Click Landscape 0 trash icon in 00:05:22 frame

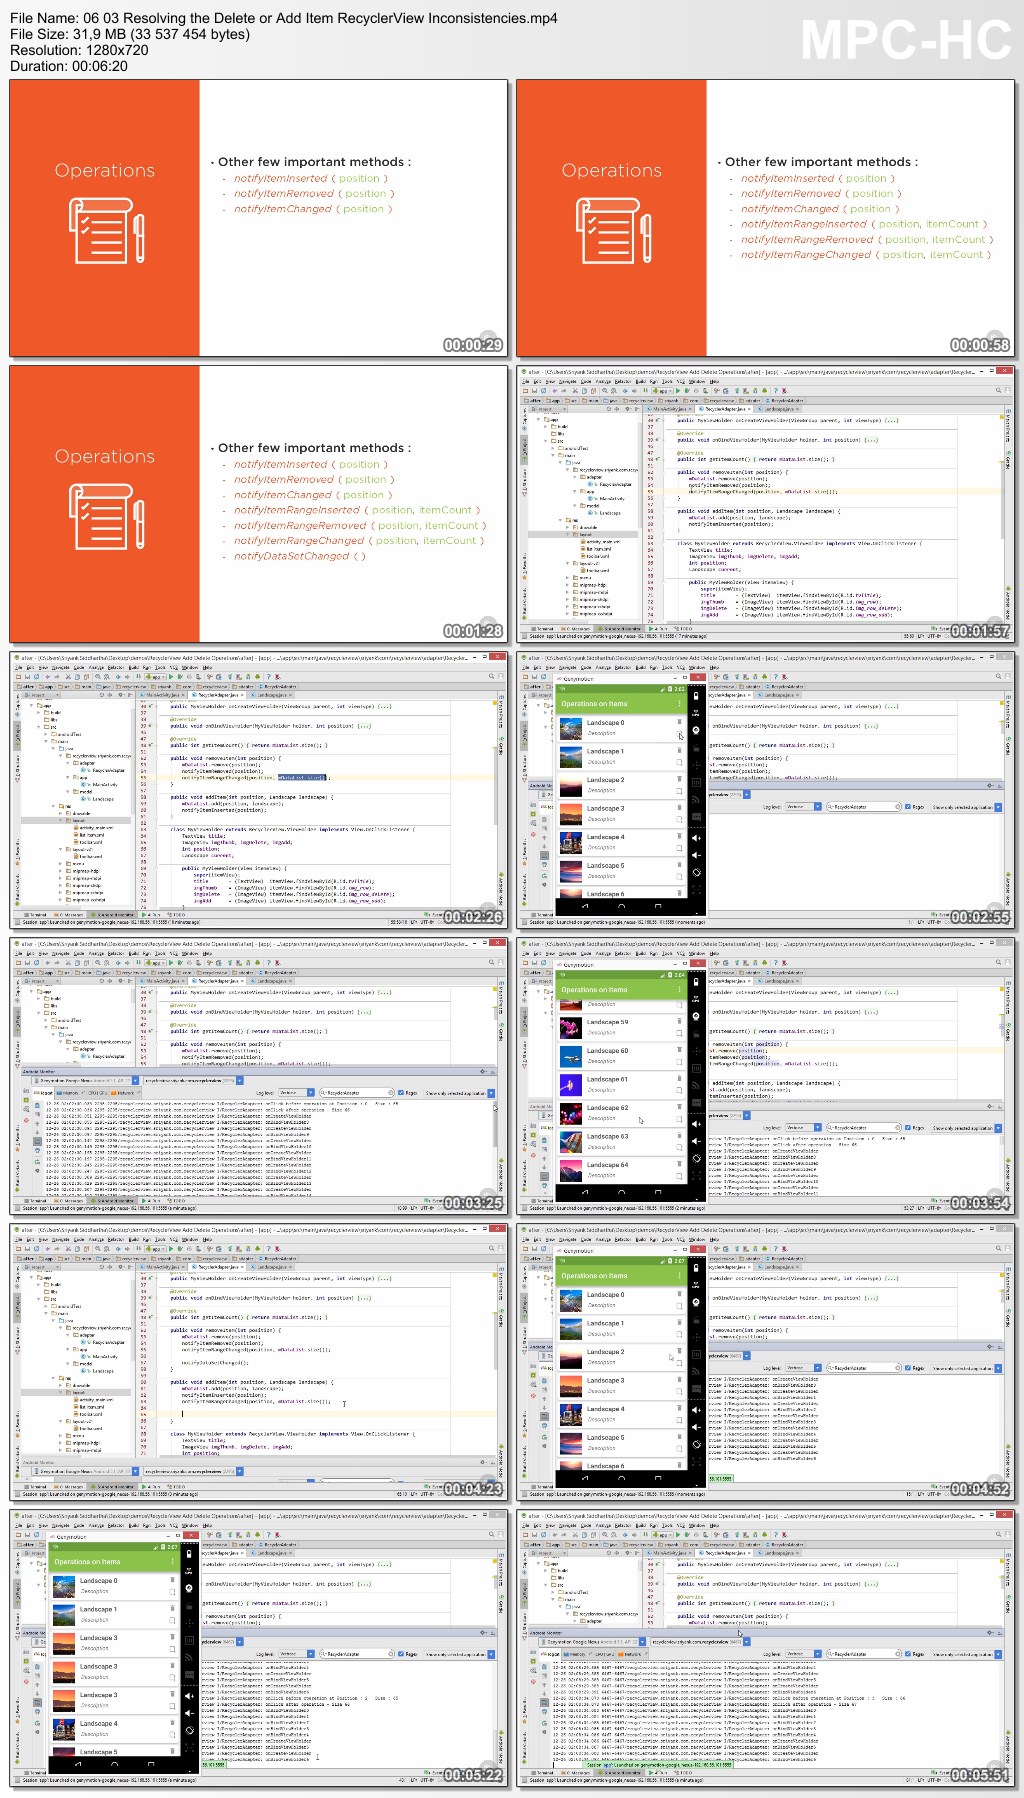coord(173,1580)
